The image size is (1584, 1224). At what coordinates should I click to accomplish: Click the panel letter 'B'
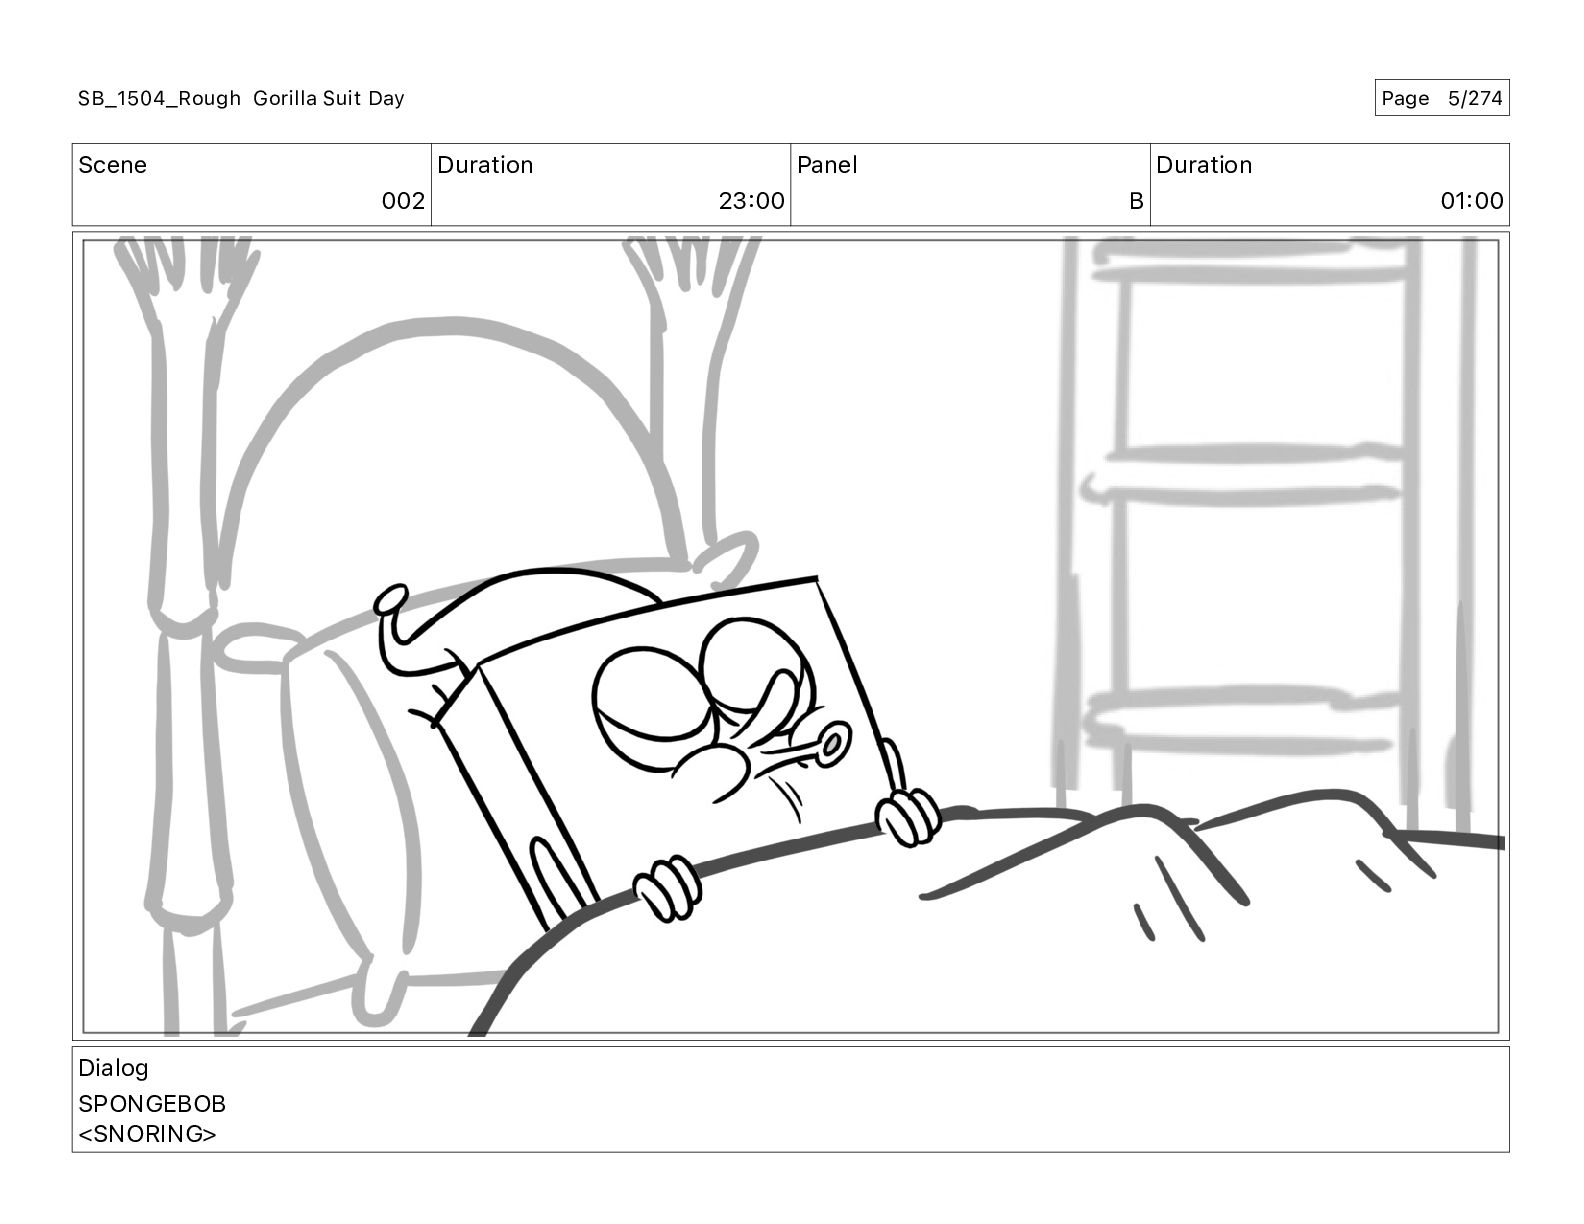point(1136,201)
